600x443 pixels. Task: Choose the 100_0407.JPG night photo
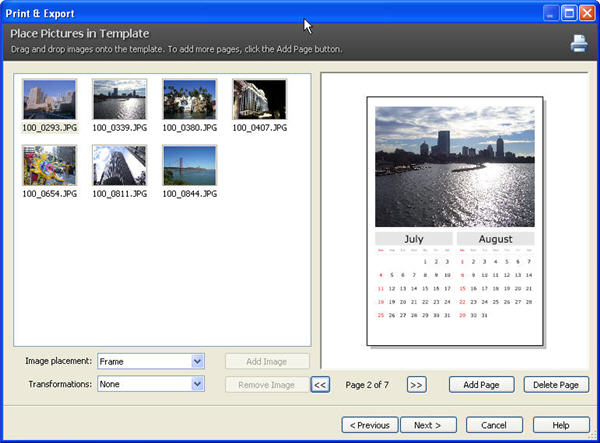click(x=260, y=100)
